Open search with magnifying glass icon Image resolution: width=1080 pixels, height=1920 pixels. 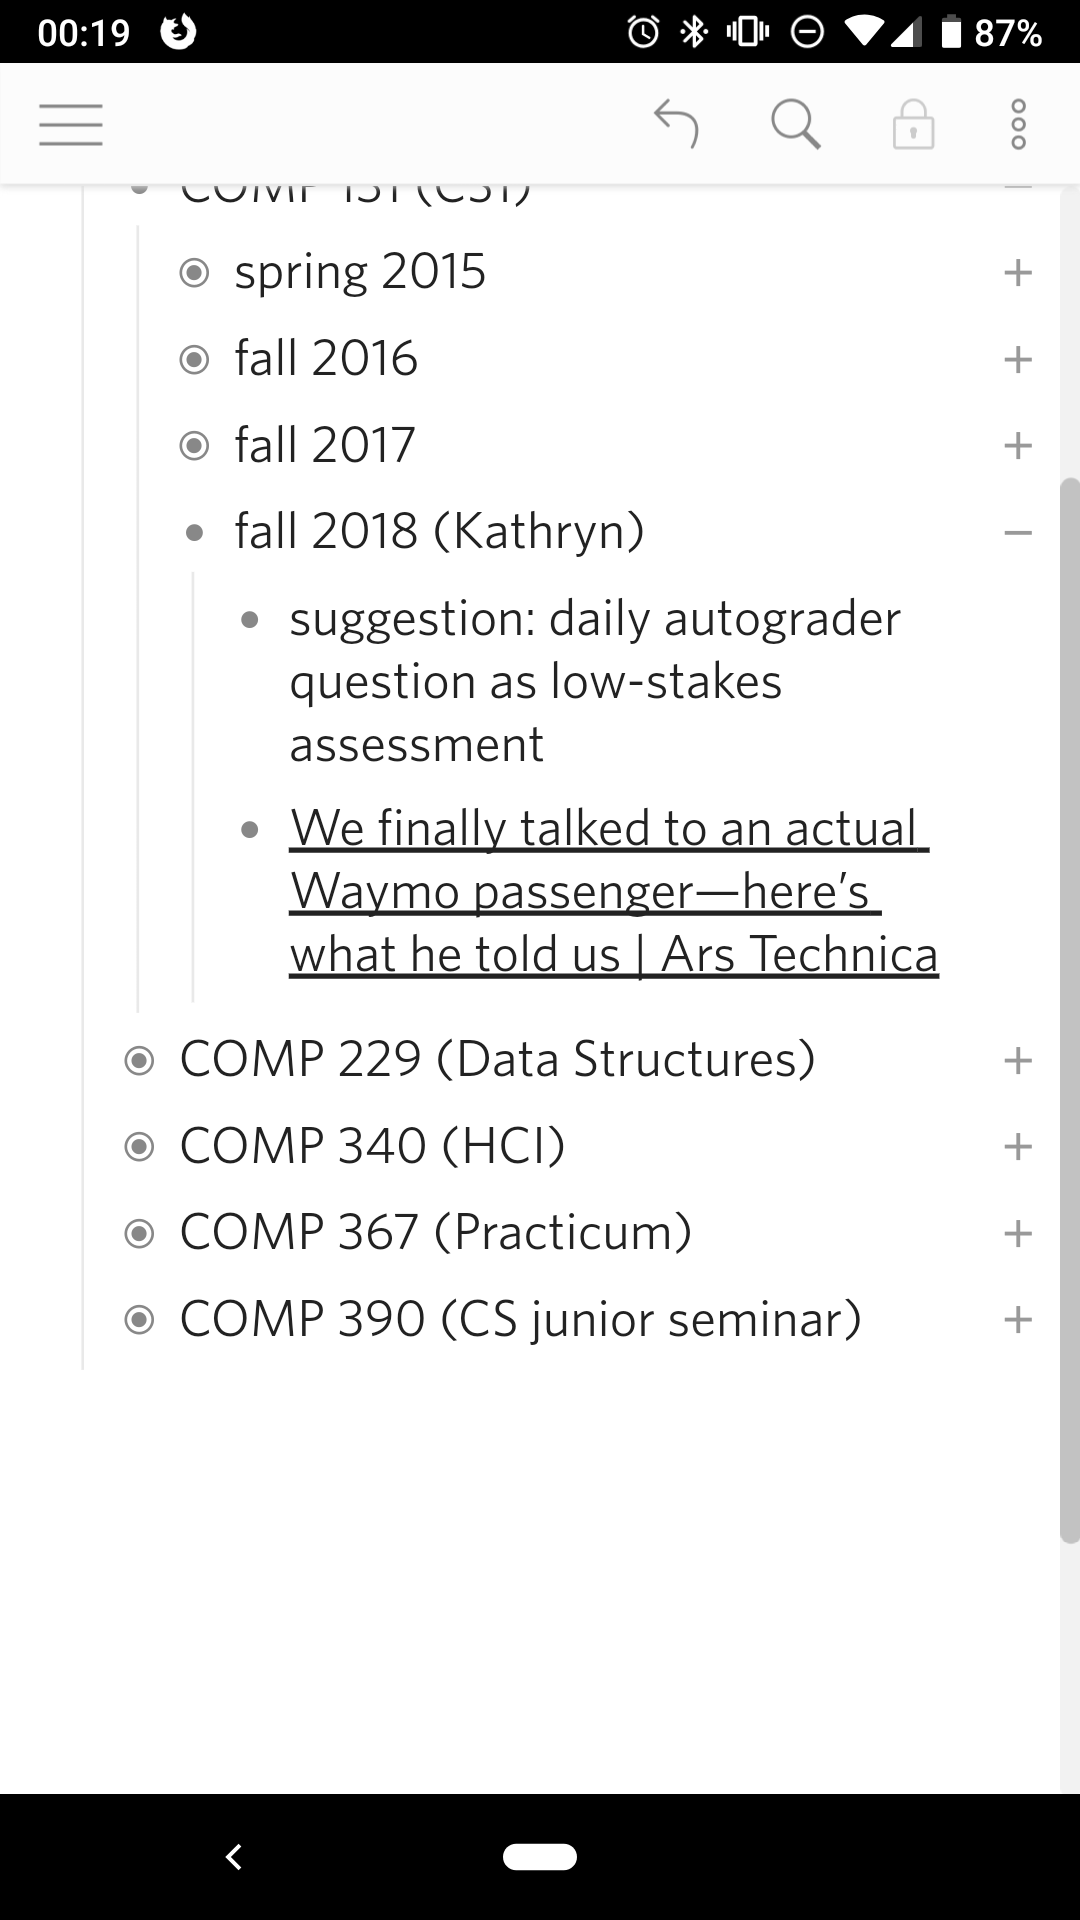pyautogui.click(x=796, y=126)
